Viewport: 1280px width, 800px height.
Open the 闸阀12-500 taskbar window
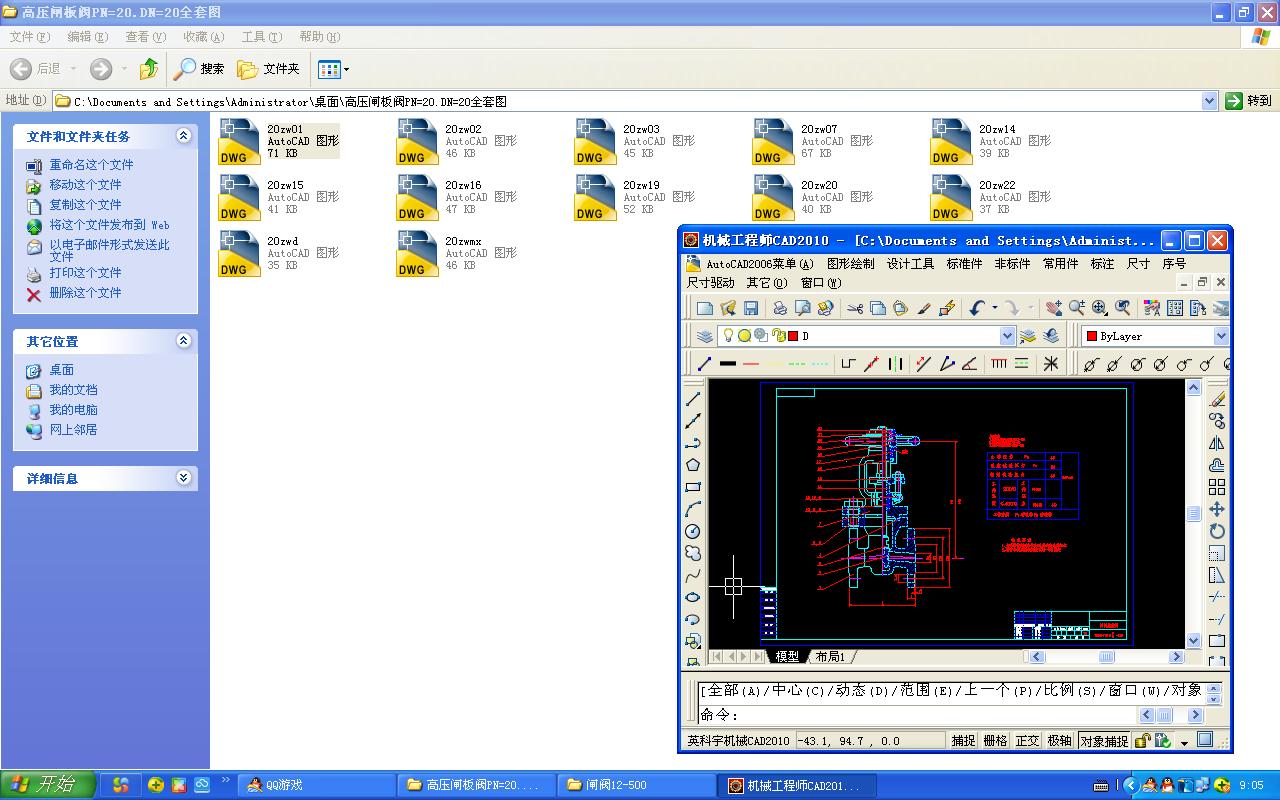pyautogui.click(x=636, y=785)
